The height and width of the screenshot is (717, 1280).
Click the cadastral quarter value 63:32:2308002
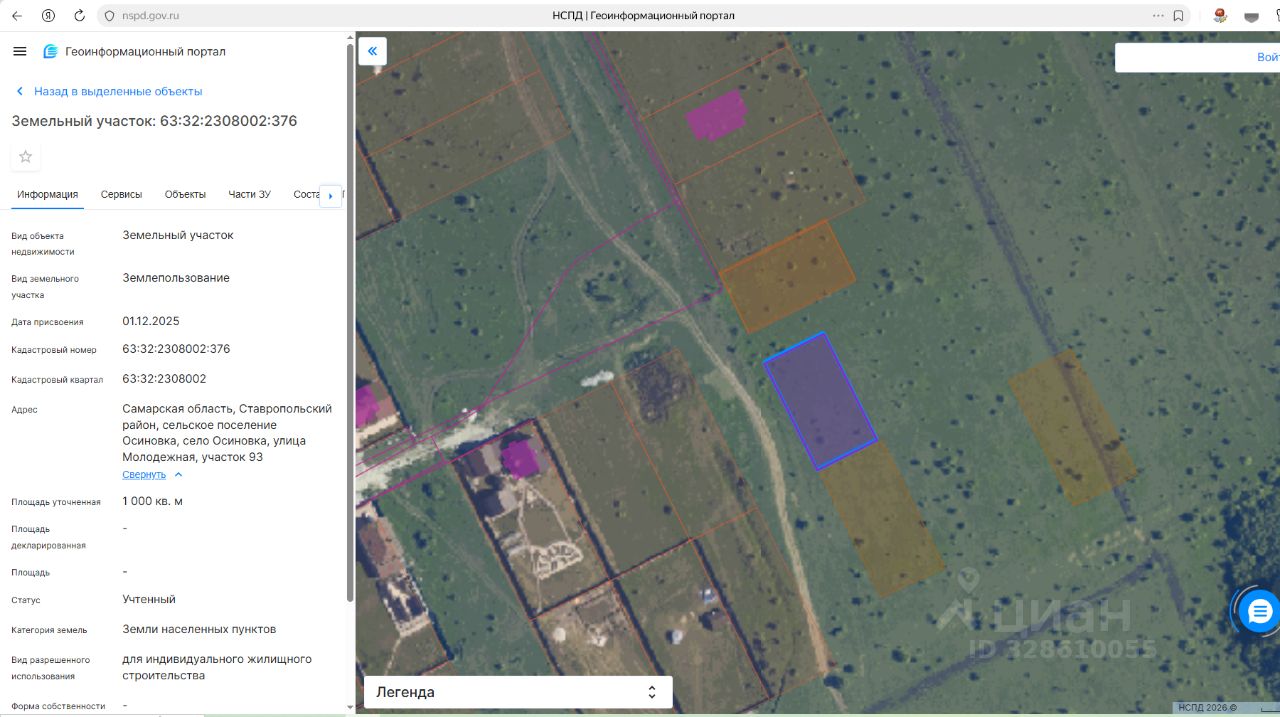coord(164,379)
